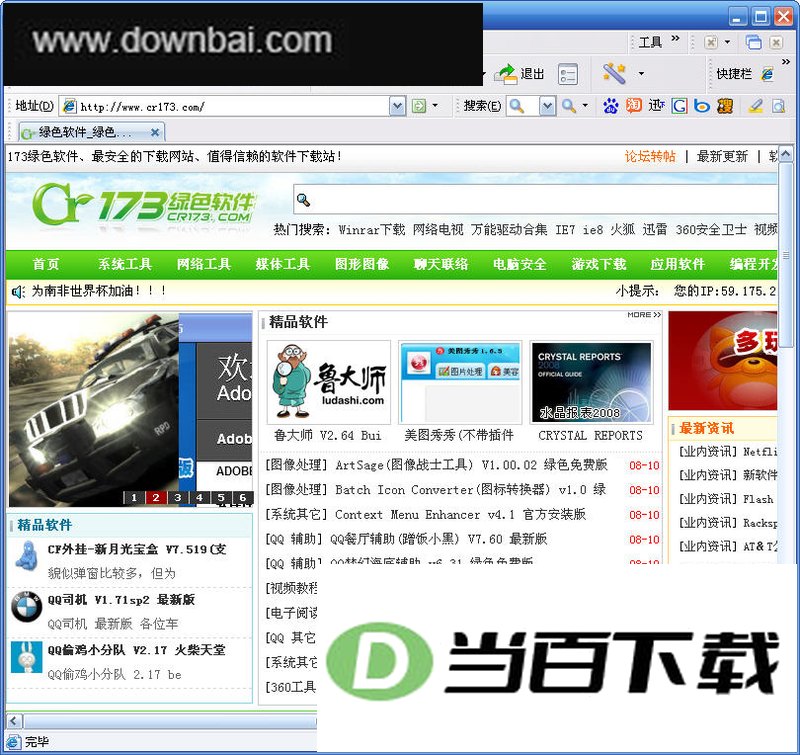800x755 pixels.
Task: Select the 绿色软件_绿色 browser tab
Action: 92,133
